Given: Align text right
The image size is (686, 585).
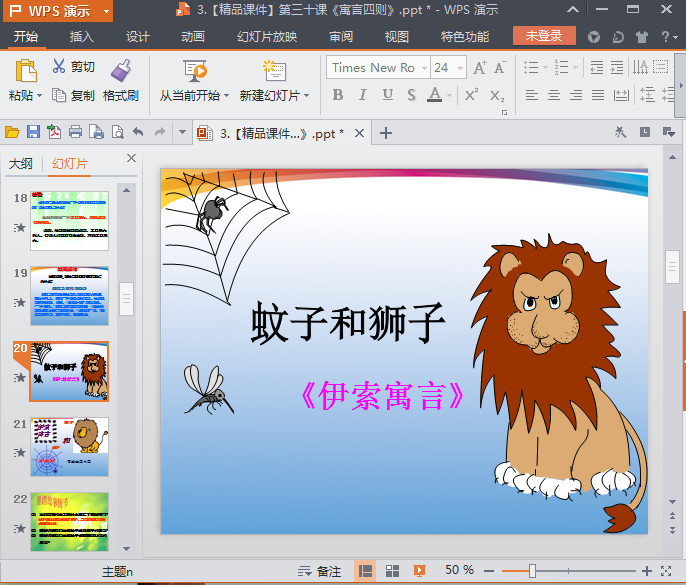Looking at the screenshot, I should (x=576, y=95).
